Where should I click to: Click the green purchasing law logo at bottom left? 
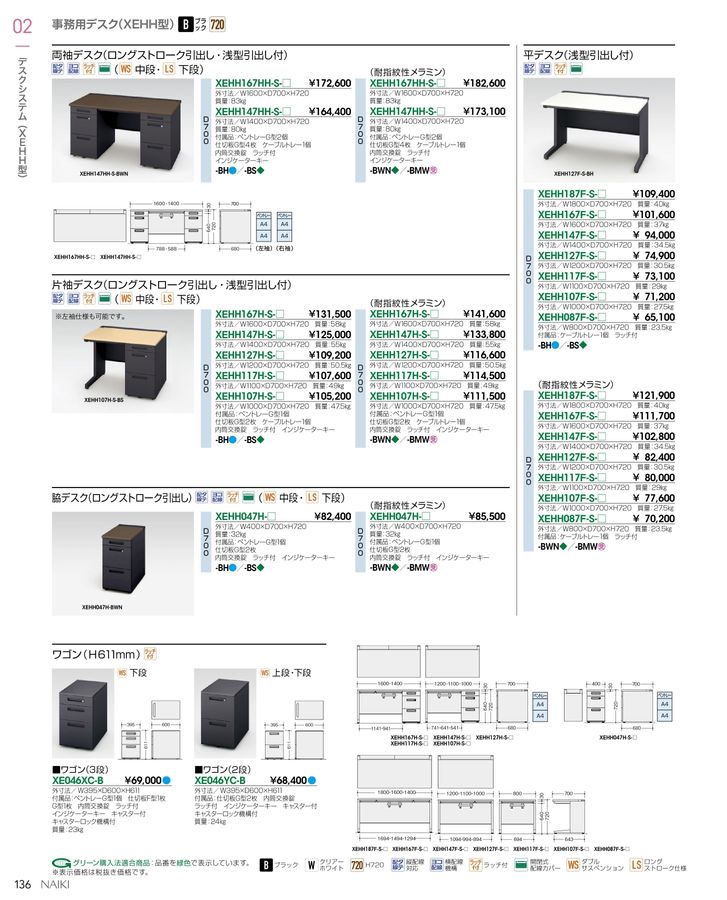coord(62,863)
